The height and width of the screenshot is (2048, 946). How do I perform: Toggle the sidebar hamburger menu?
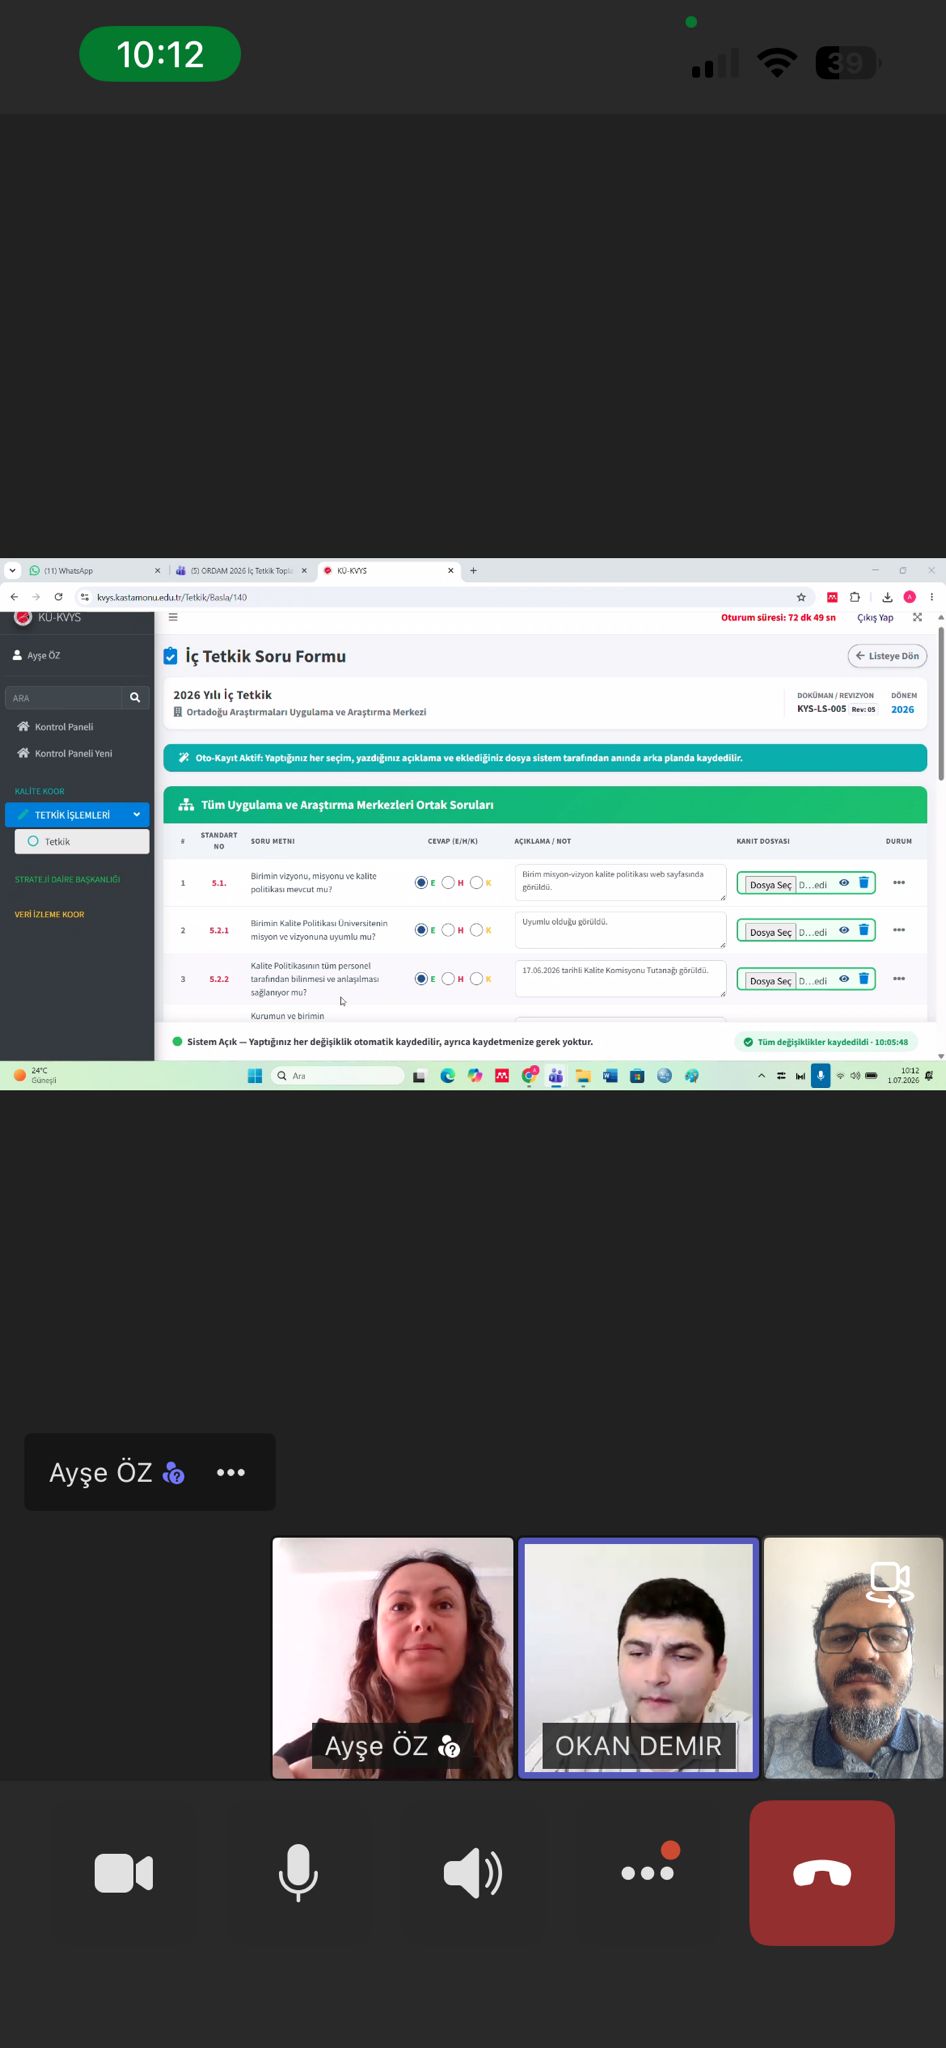click(173, 618)
